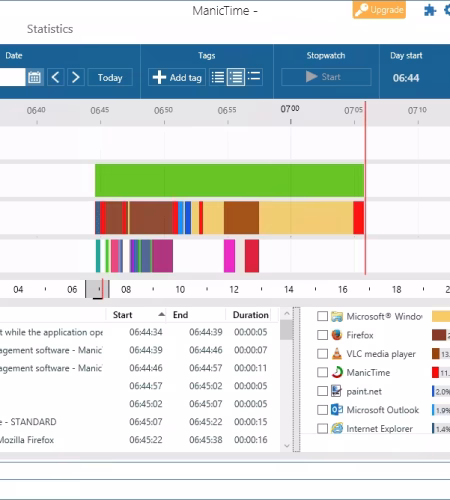Click the 07:00 mark on time ruler
The image size is (450, 500).
tap(290, 109)
